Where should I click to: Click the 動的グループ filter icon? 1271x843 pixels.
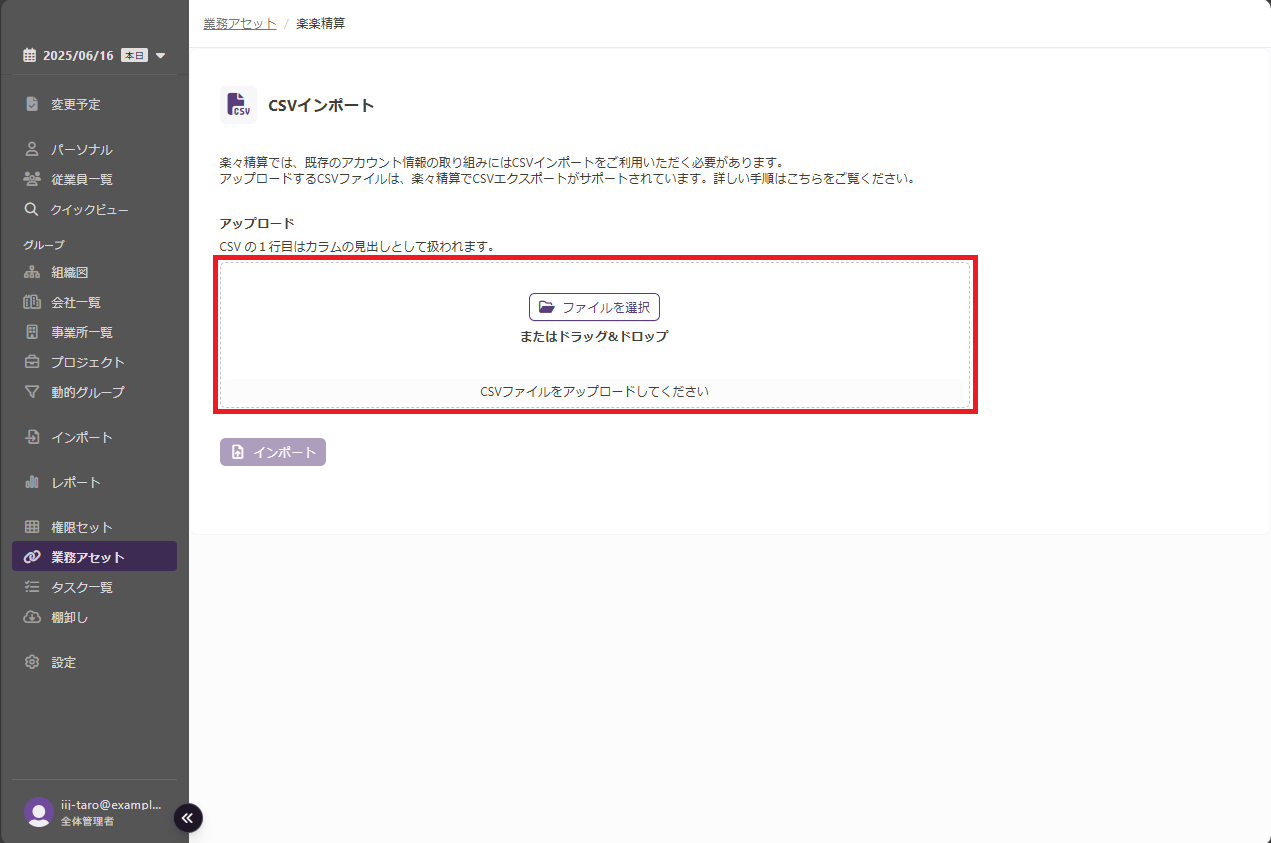pos(32,392)
